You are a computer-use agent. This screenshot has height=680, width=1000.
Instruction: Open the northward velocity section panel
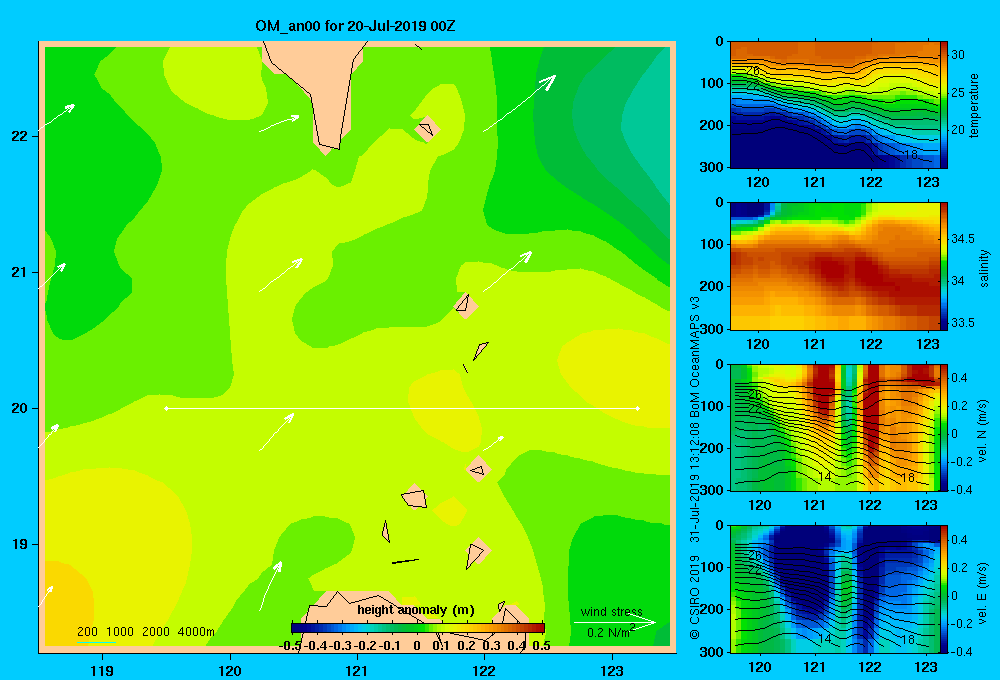point(835,427)
